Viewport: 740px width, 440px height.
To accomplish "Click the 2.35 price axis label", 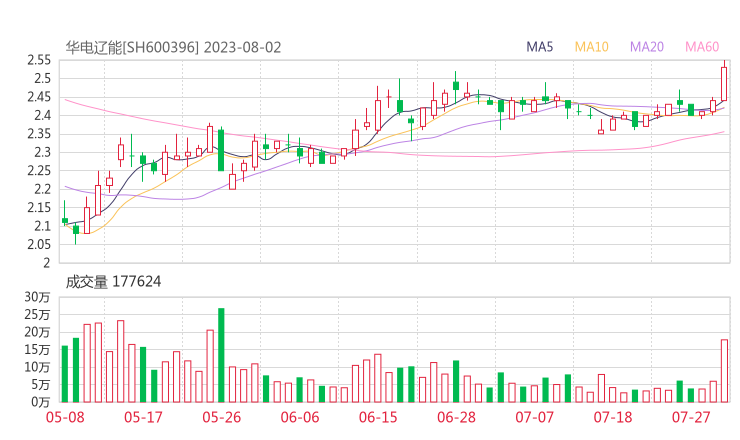I will 39,134.
